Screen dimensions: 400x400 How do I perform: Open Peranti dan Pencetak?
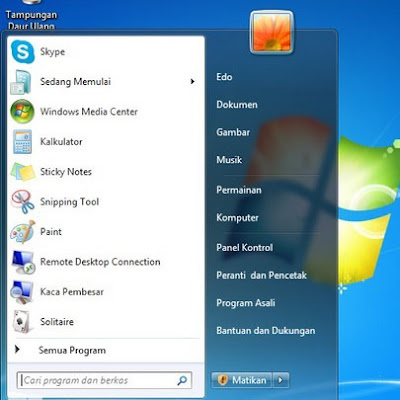[261, 275]
